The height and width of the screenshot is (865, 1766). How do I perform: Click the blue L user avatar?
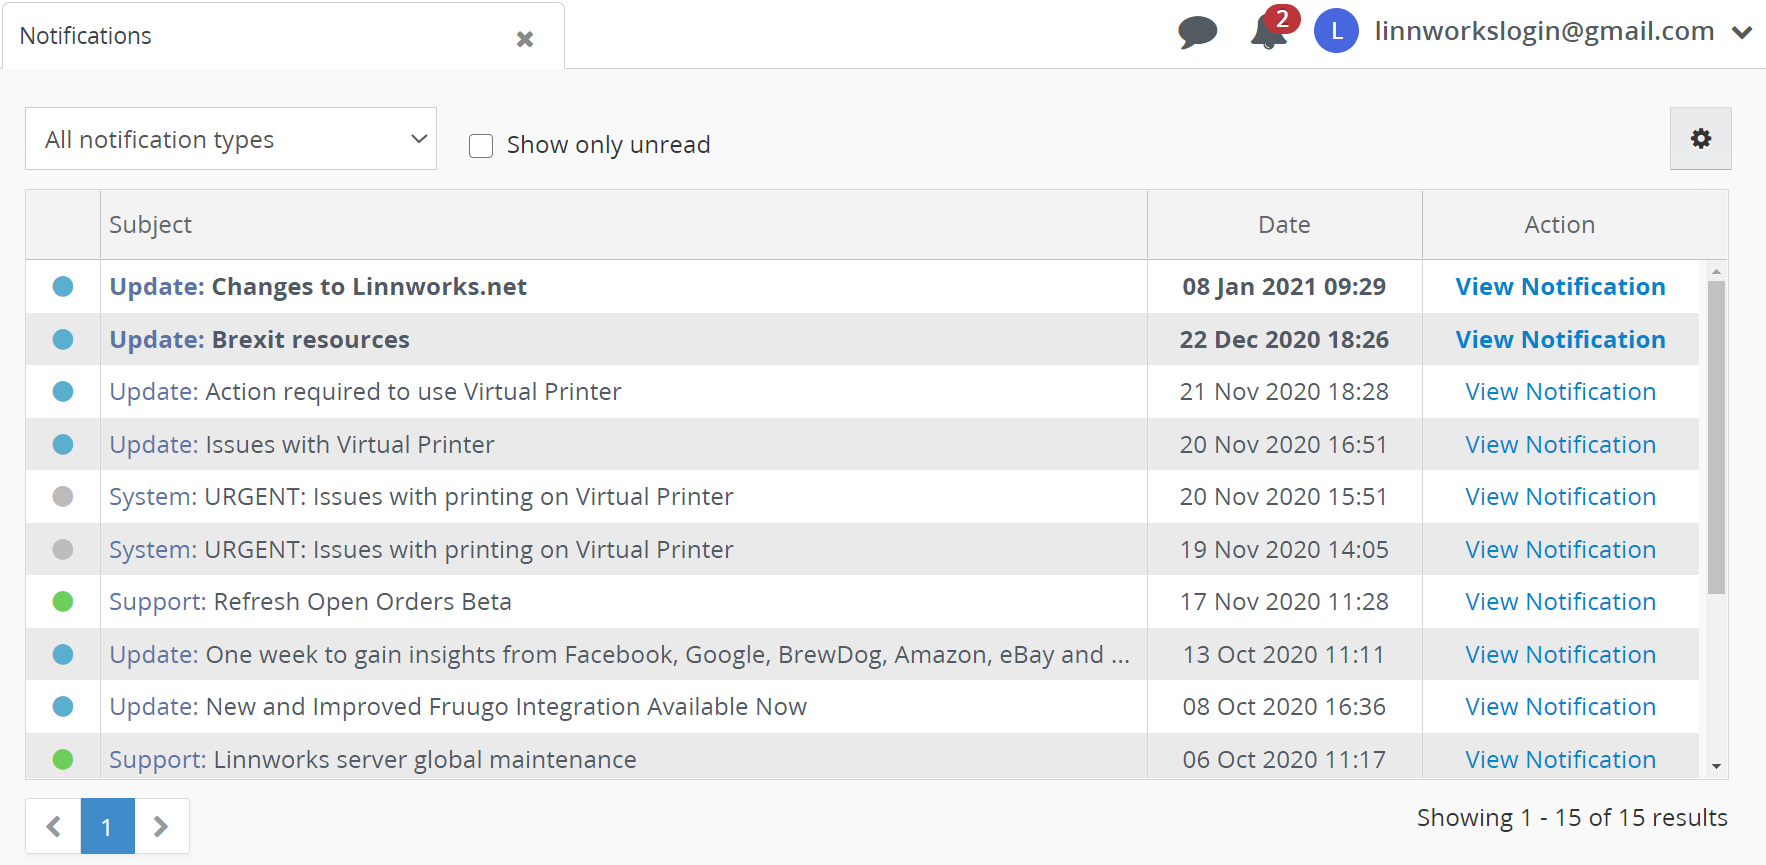pyautogui.click(x=1336, y=31)
